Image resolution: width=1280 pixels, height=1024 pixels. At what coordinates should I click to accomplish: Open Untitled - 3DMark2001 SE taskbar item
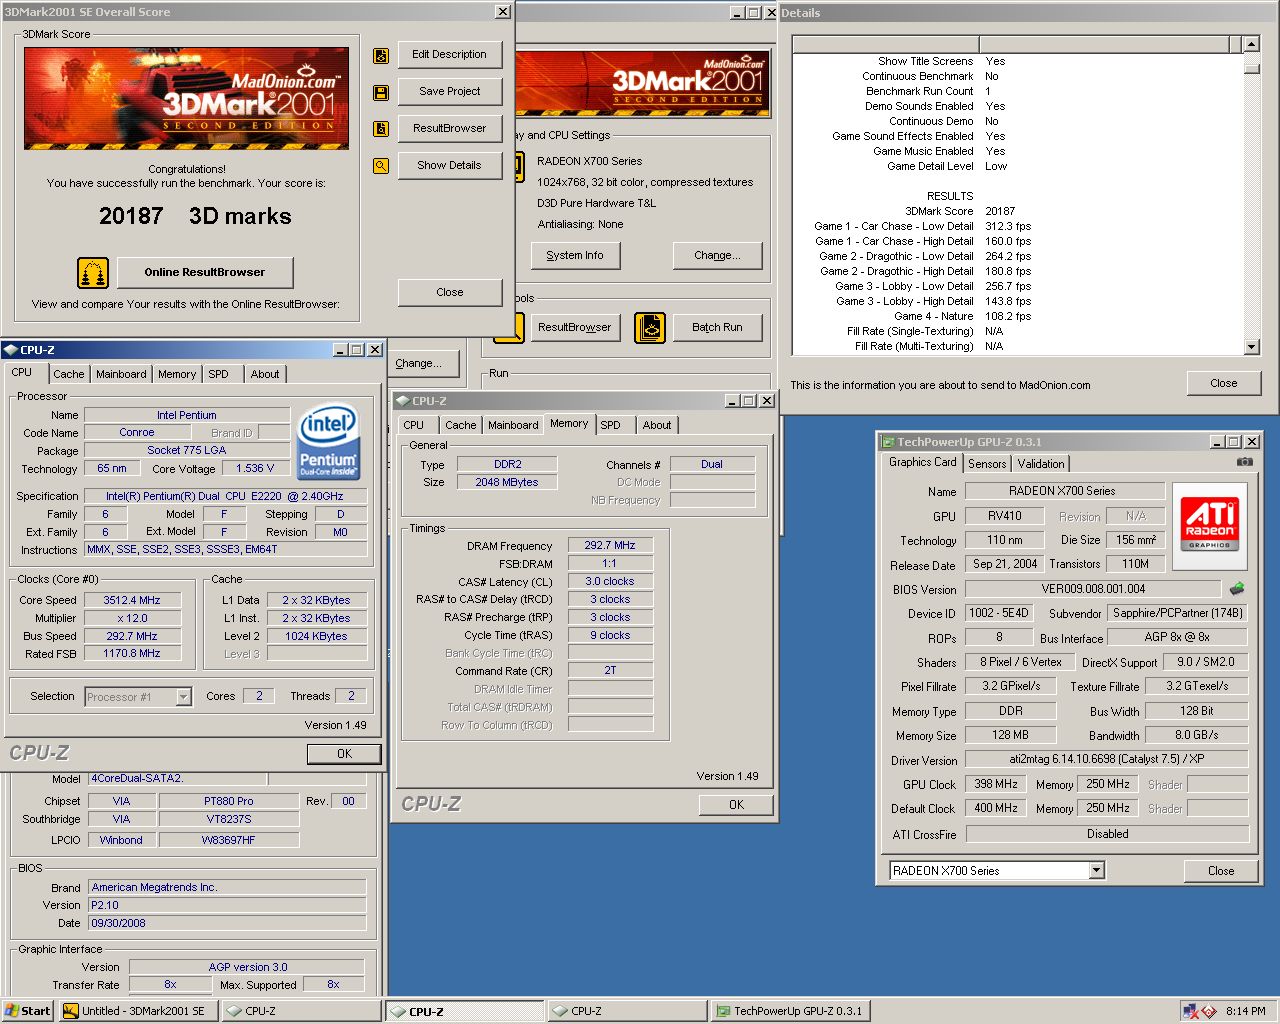[x=139, y=1011]
